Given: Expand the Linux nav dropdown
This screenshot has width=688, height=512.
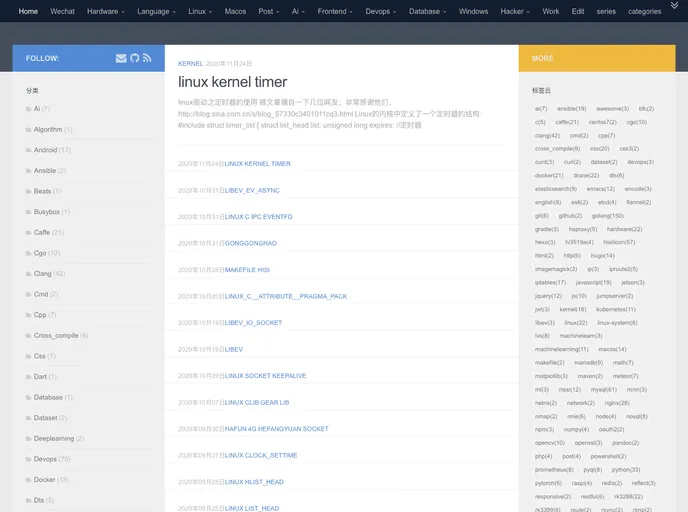Looking at the screenshot, I should (200, 11).
